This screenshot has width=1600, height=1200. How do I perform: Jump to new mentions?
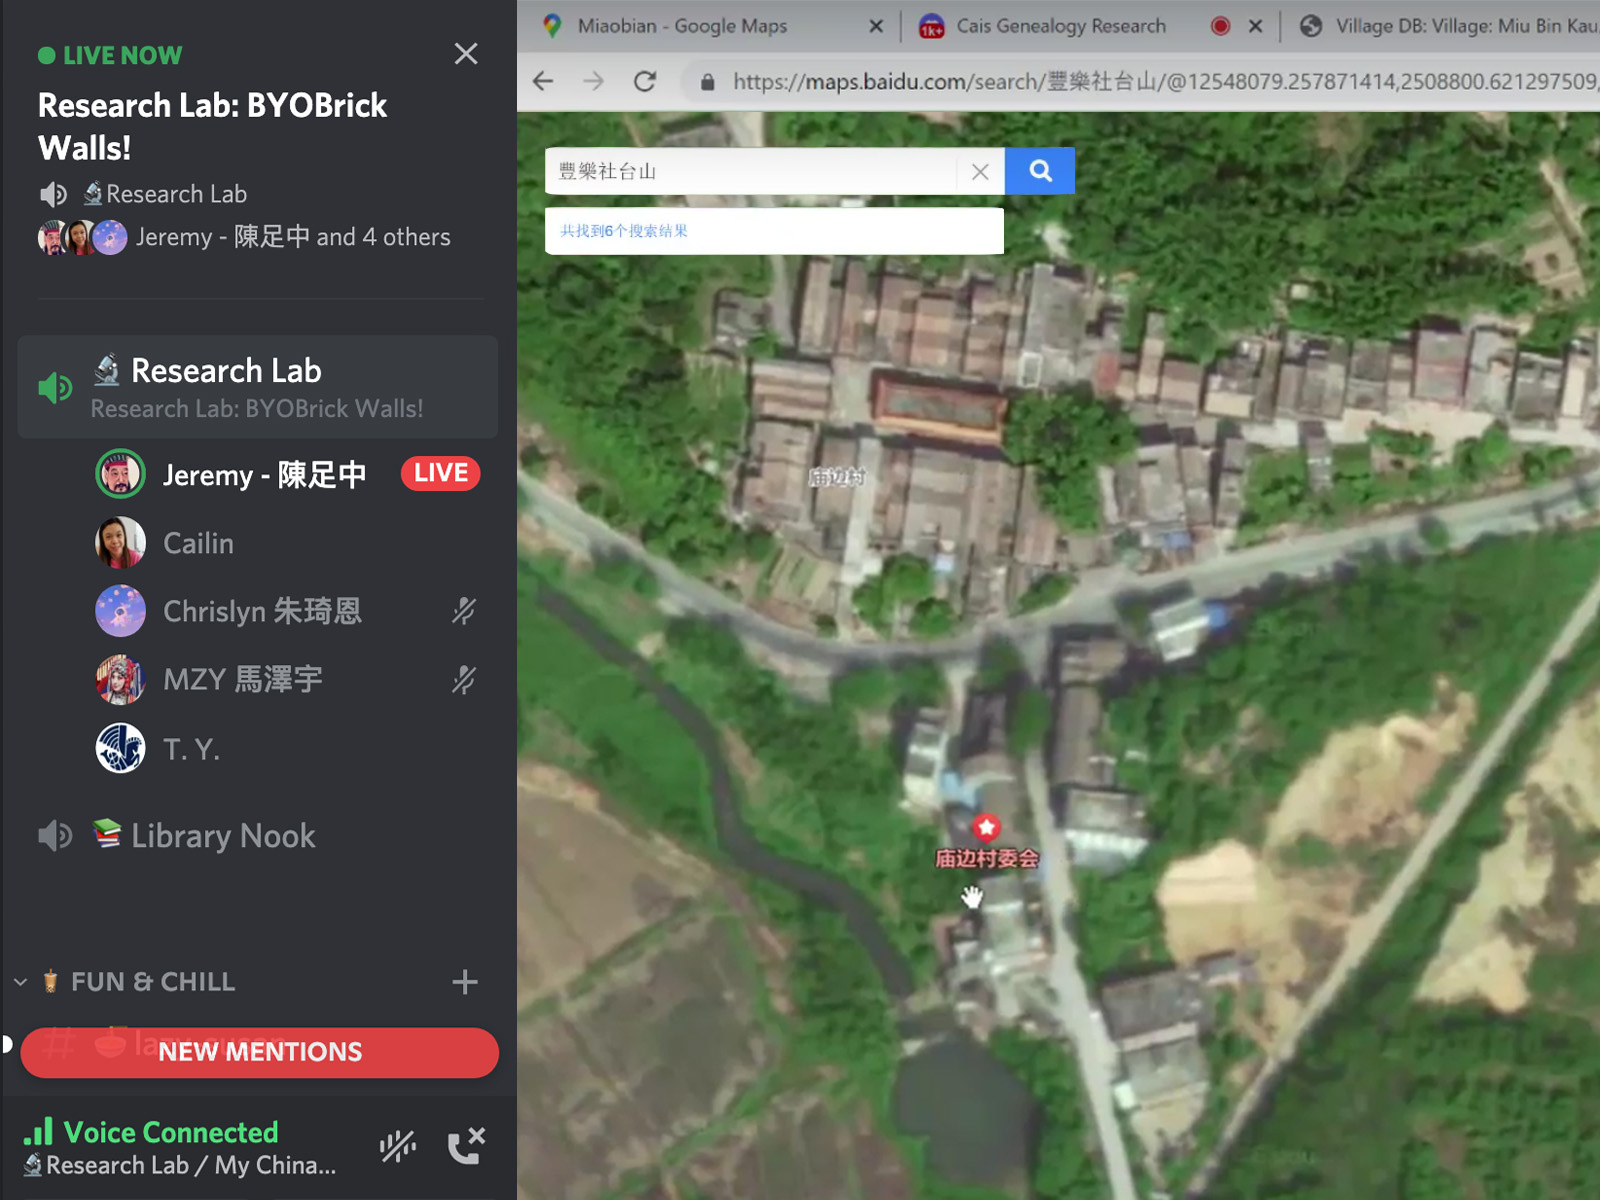[x=259, y=1052]
